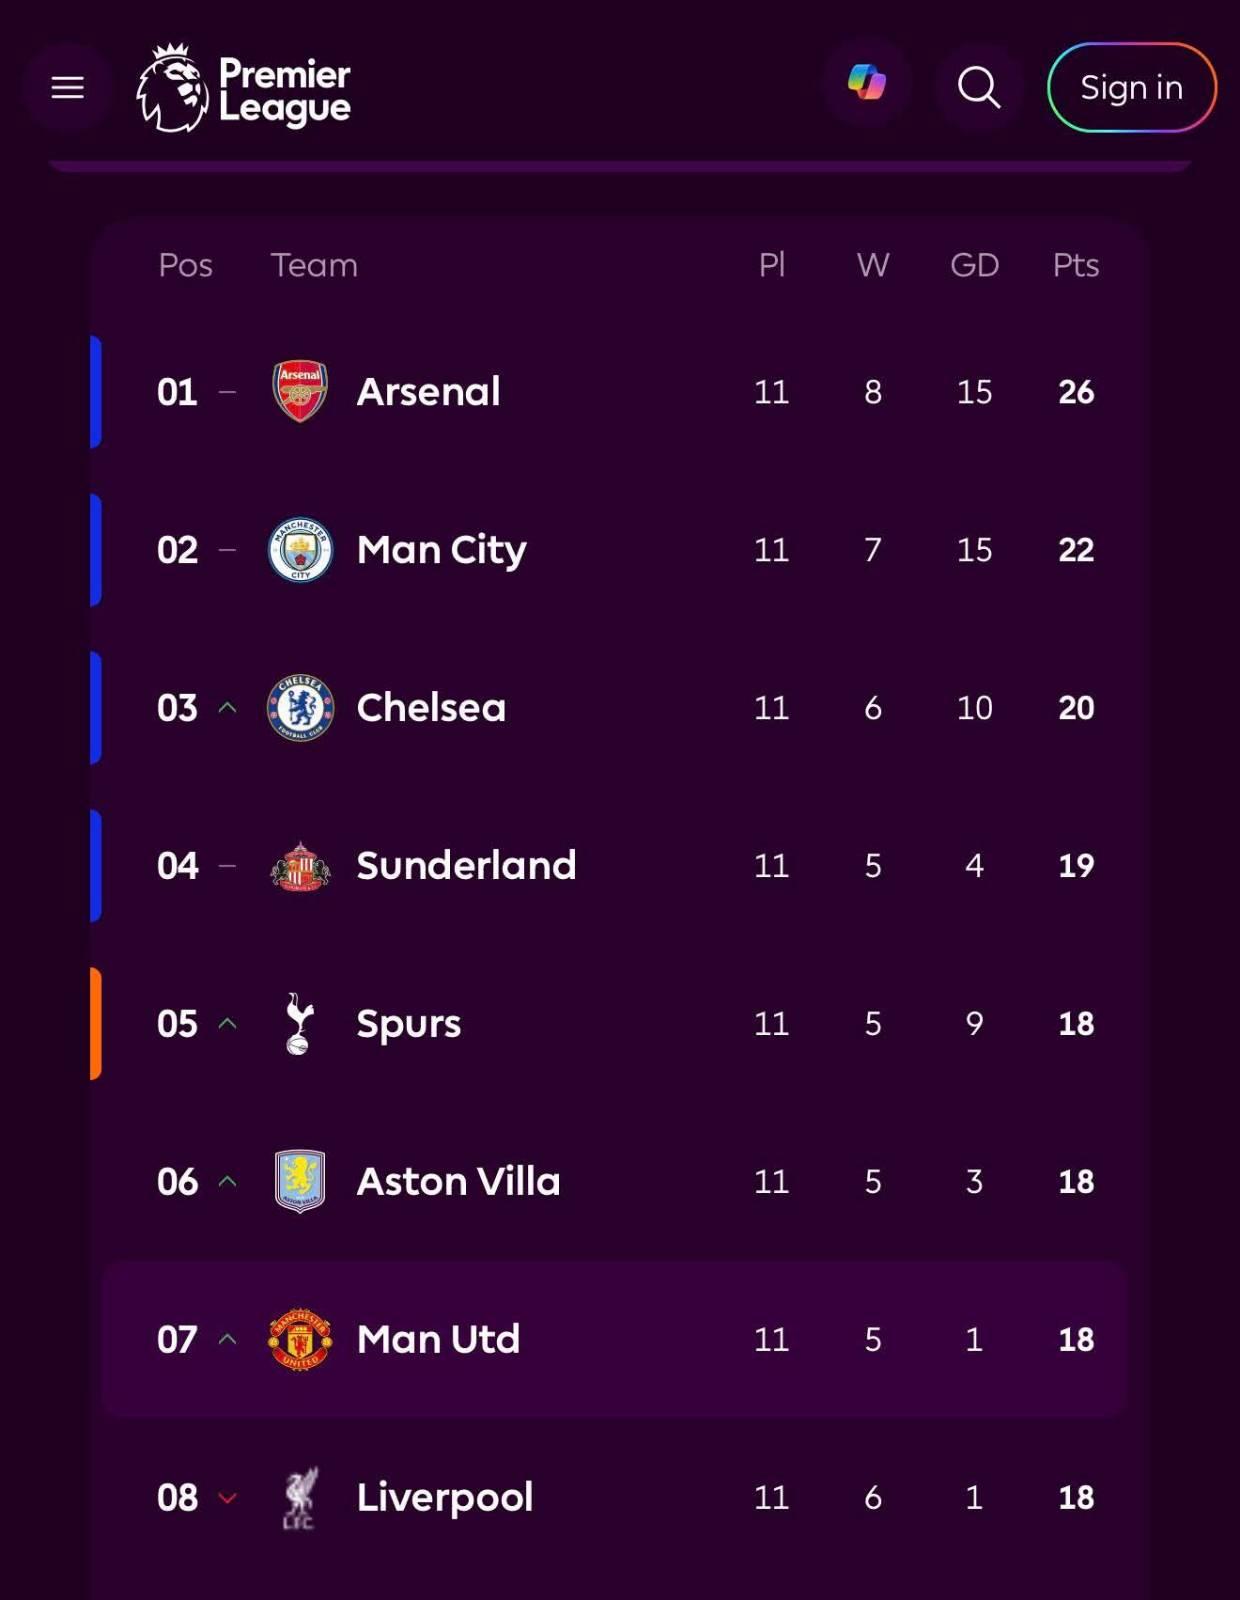Click the Chelsea club crest
The width and height of the screenshot is (1240, 1600).
click(300, 707)
